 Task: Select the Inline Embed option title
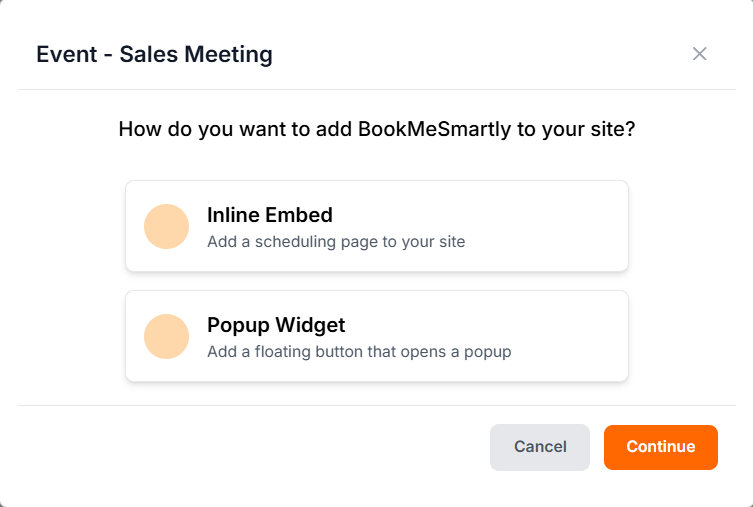pos(269,215)
